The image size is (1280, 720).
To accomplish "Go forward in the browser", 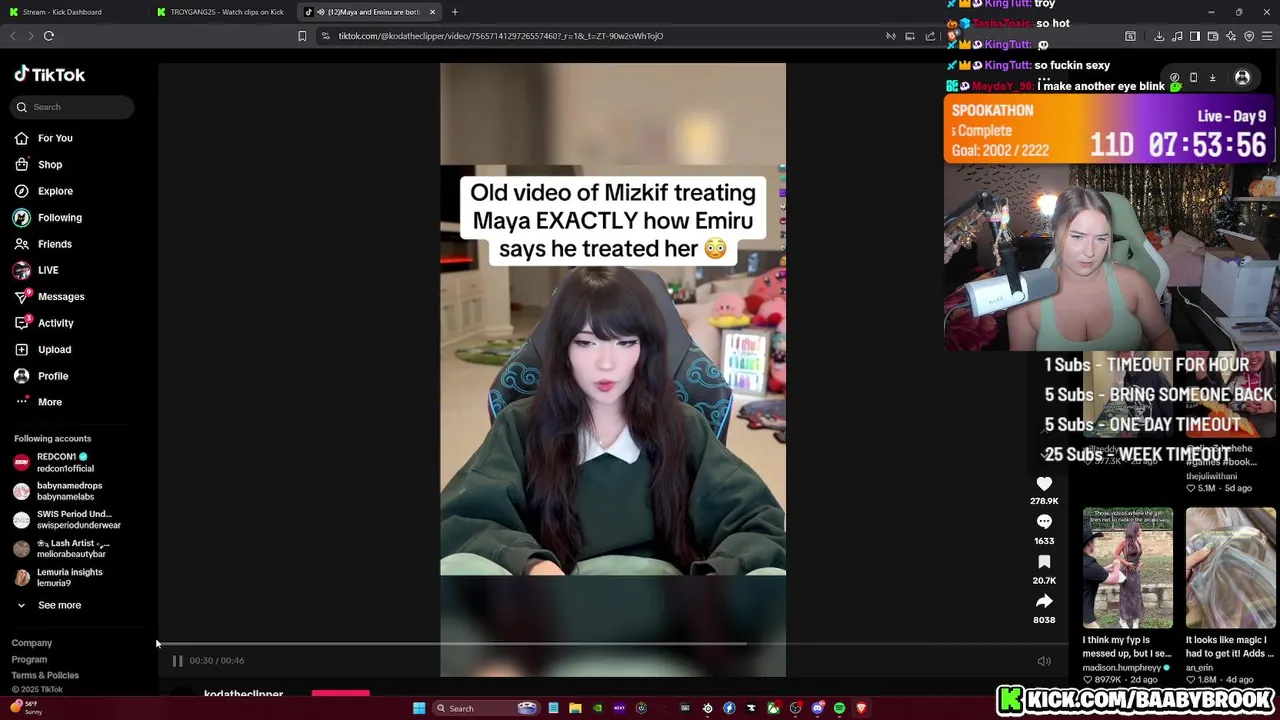I will 30,36.
